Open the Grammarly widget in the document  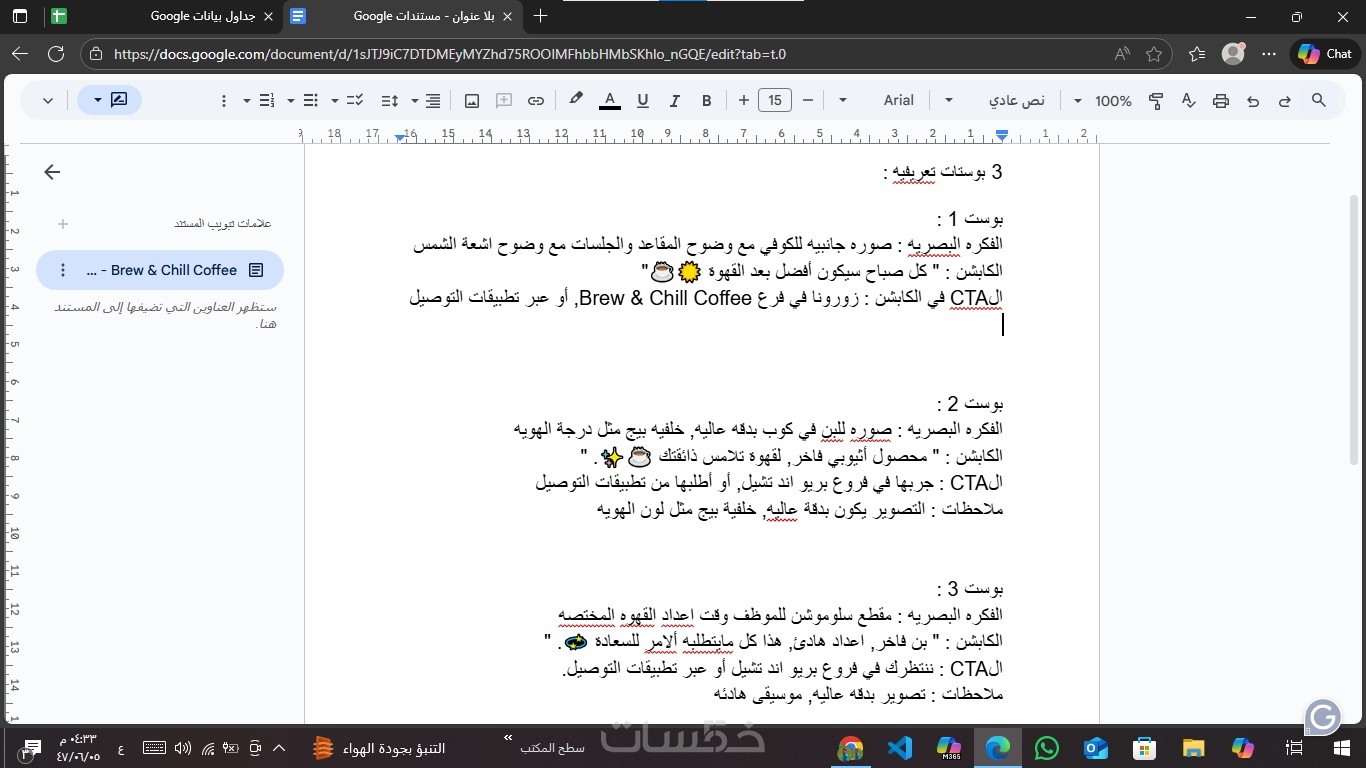pyautogui.click(x=1323, y=716)
